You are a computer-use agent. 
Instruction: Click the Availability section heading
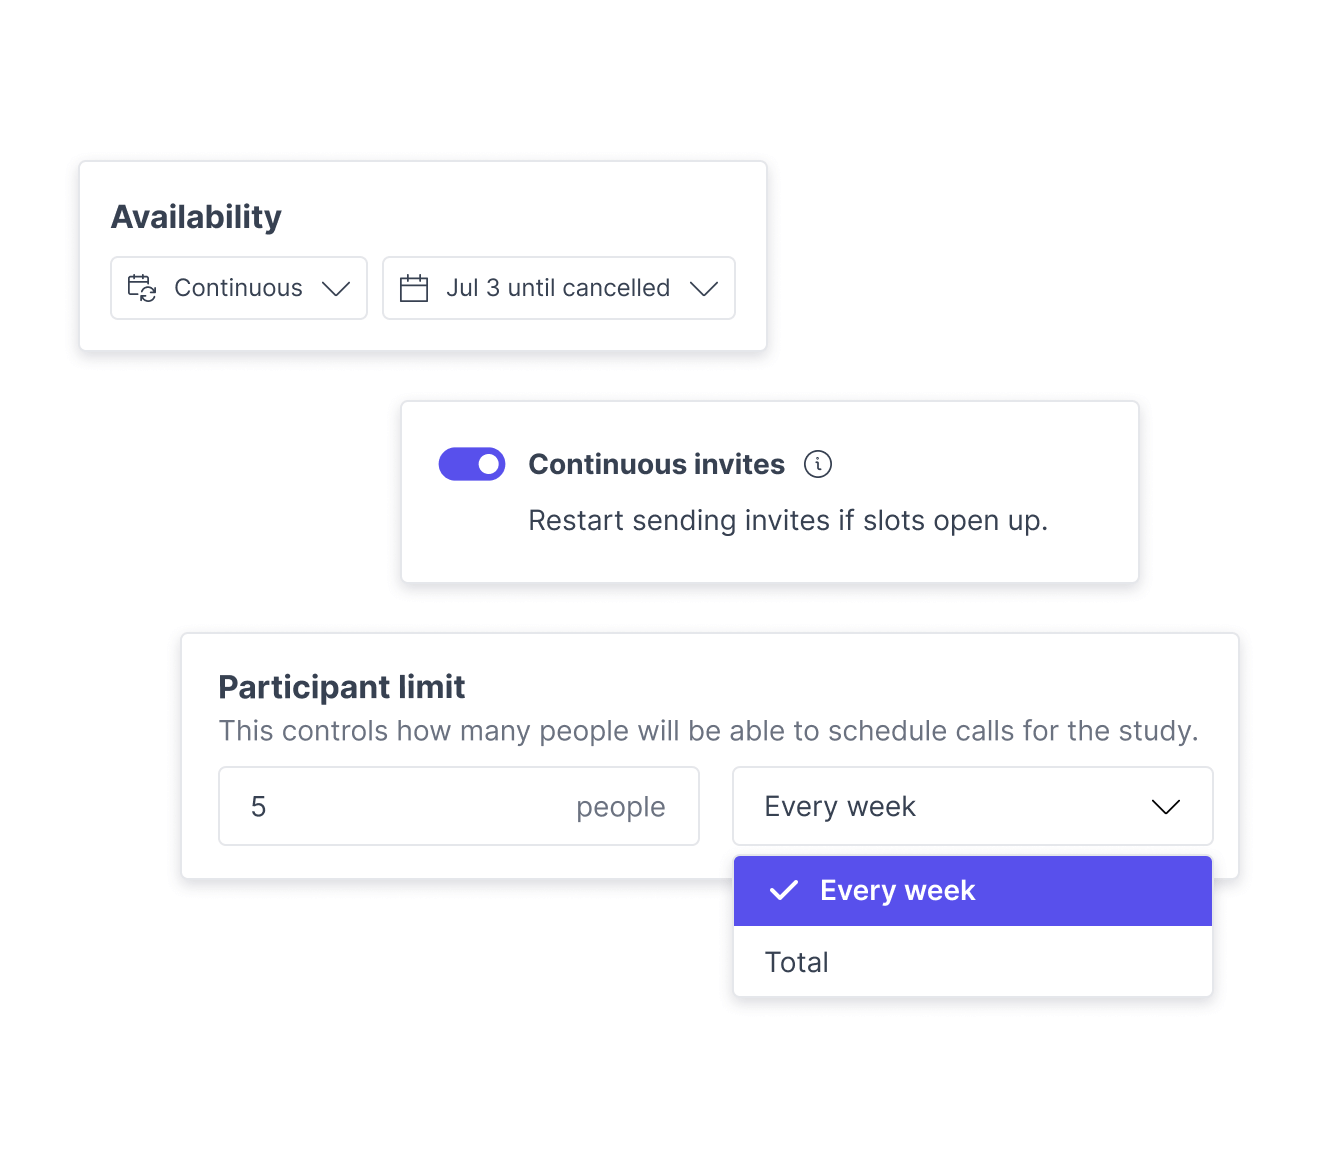[196, 216]
